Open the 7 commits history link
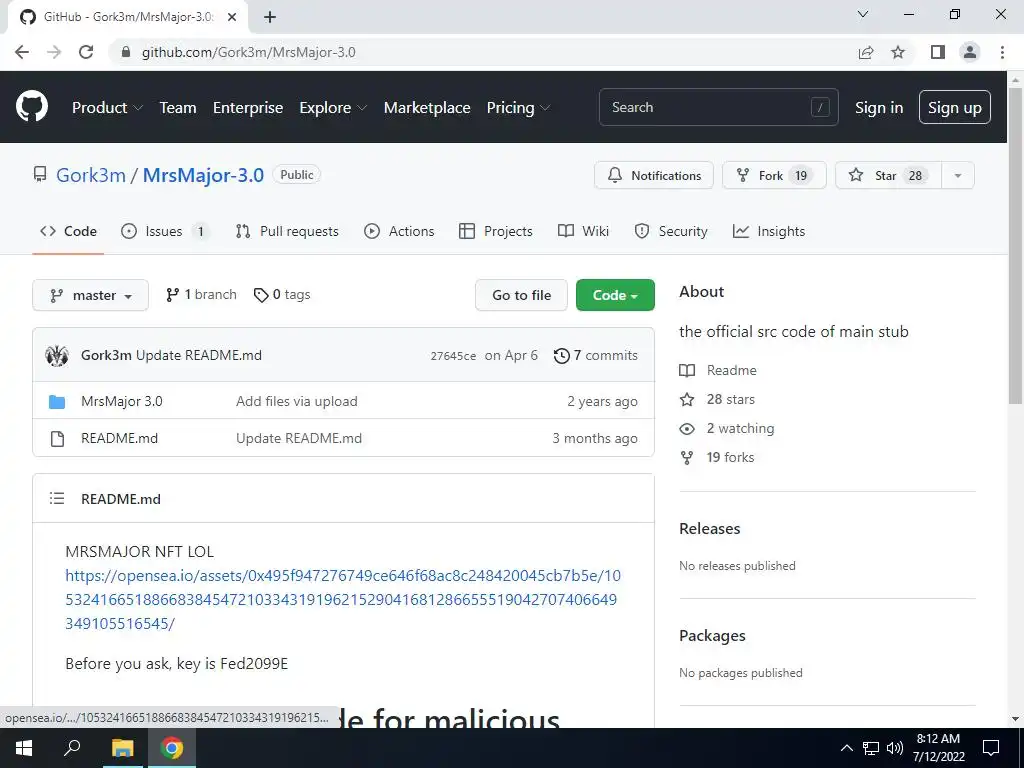The height and width of the screenshot is (768, 1024). tap(596, 355)
